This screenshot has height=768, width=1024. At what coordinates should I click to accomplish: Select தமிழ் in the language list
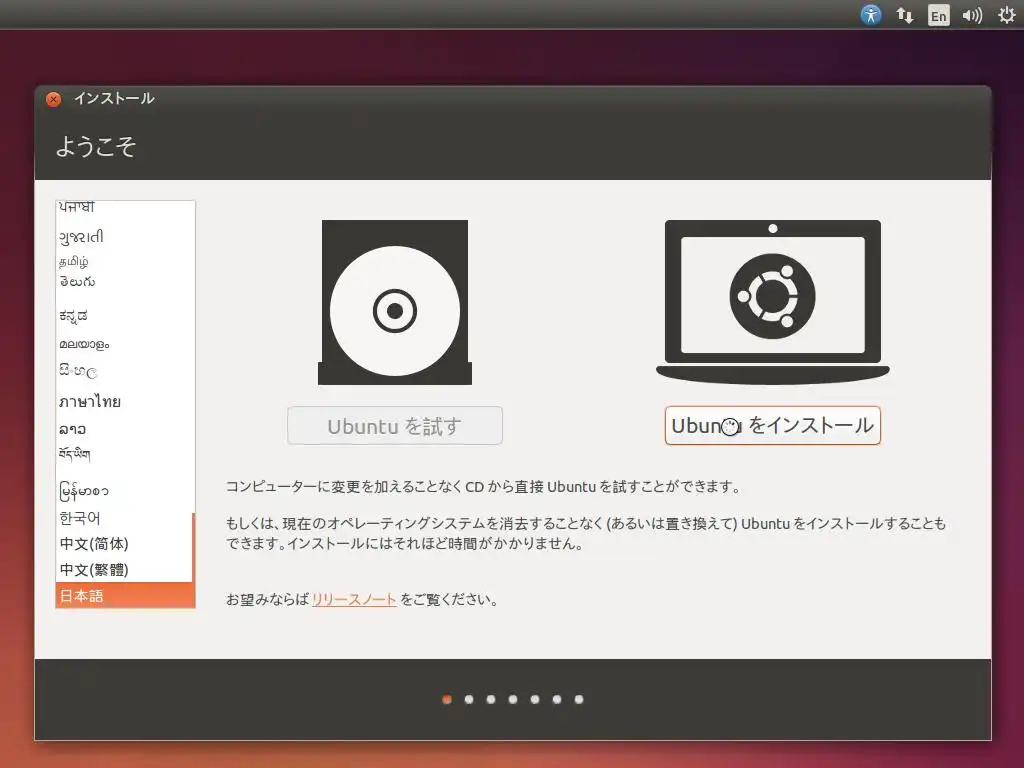[124, 262]
